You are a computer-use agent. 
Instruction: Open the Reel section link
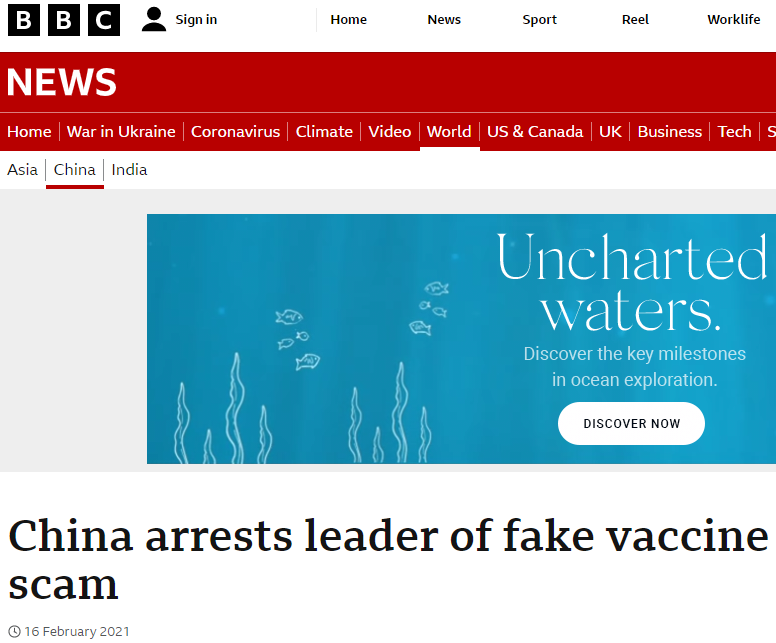[635, 19]
